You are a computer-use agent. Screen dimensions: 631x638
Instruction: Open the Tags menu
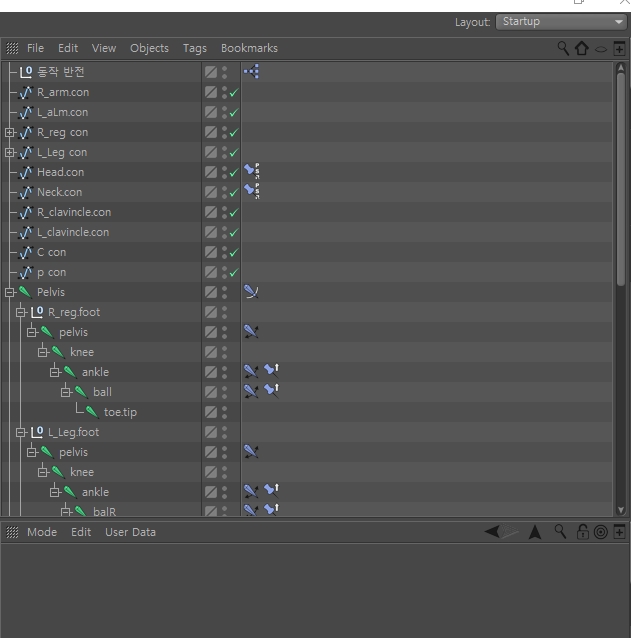(x=195, y=48)
